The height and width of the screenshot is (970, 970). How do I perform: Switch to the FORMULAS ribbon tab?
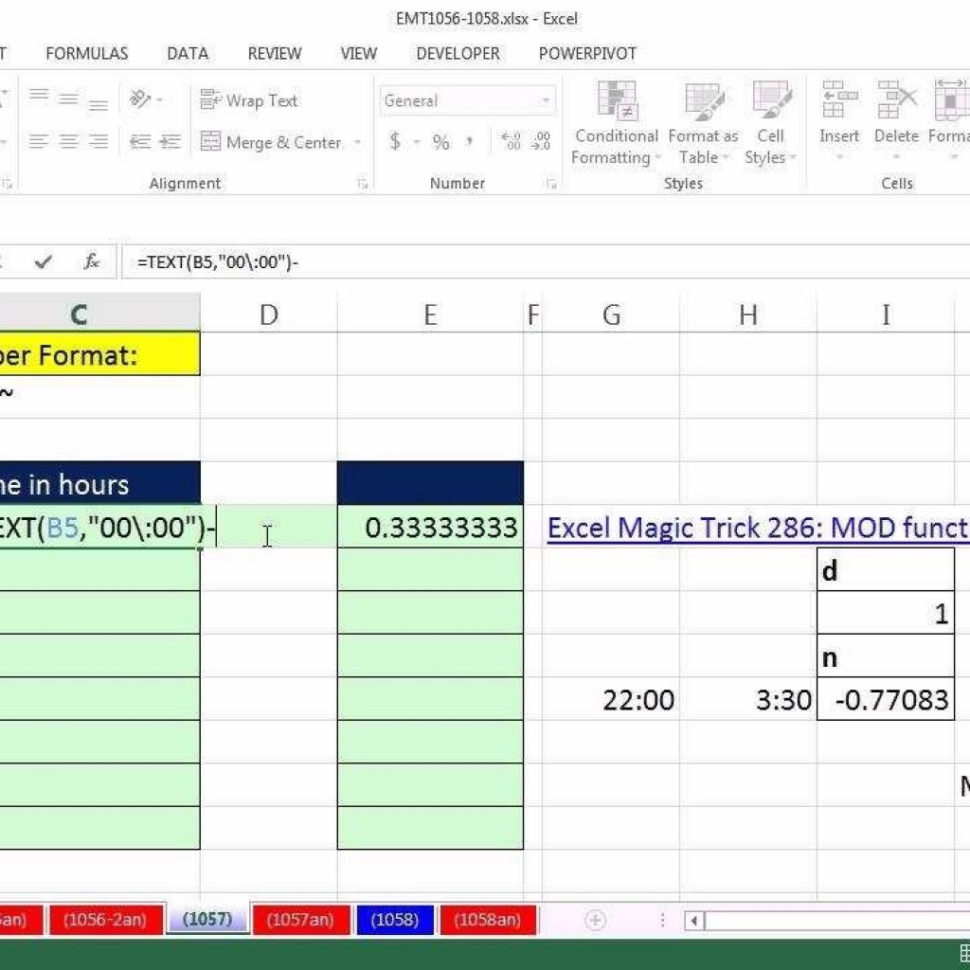[x=86, y=53]
